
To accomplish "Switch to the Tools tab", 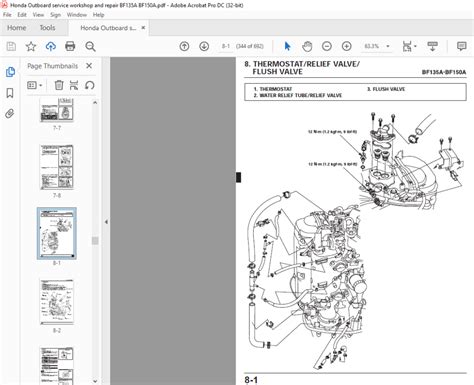I will pyautogui.click(x=47, y=28).
